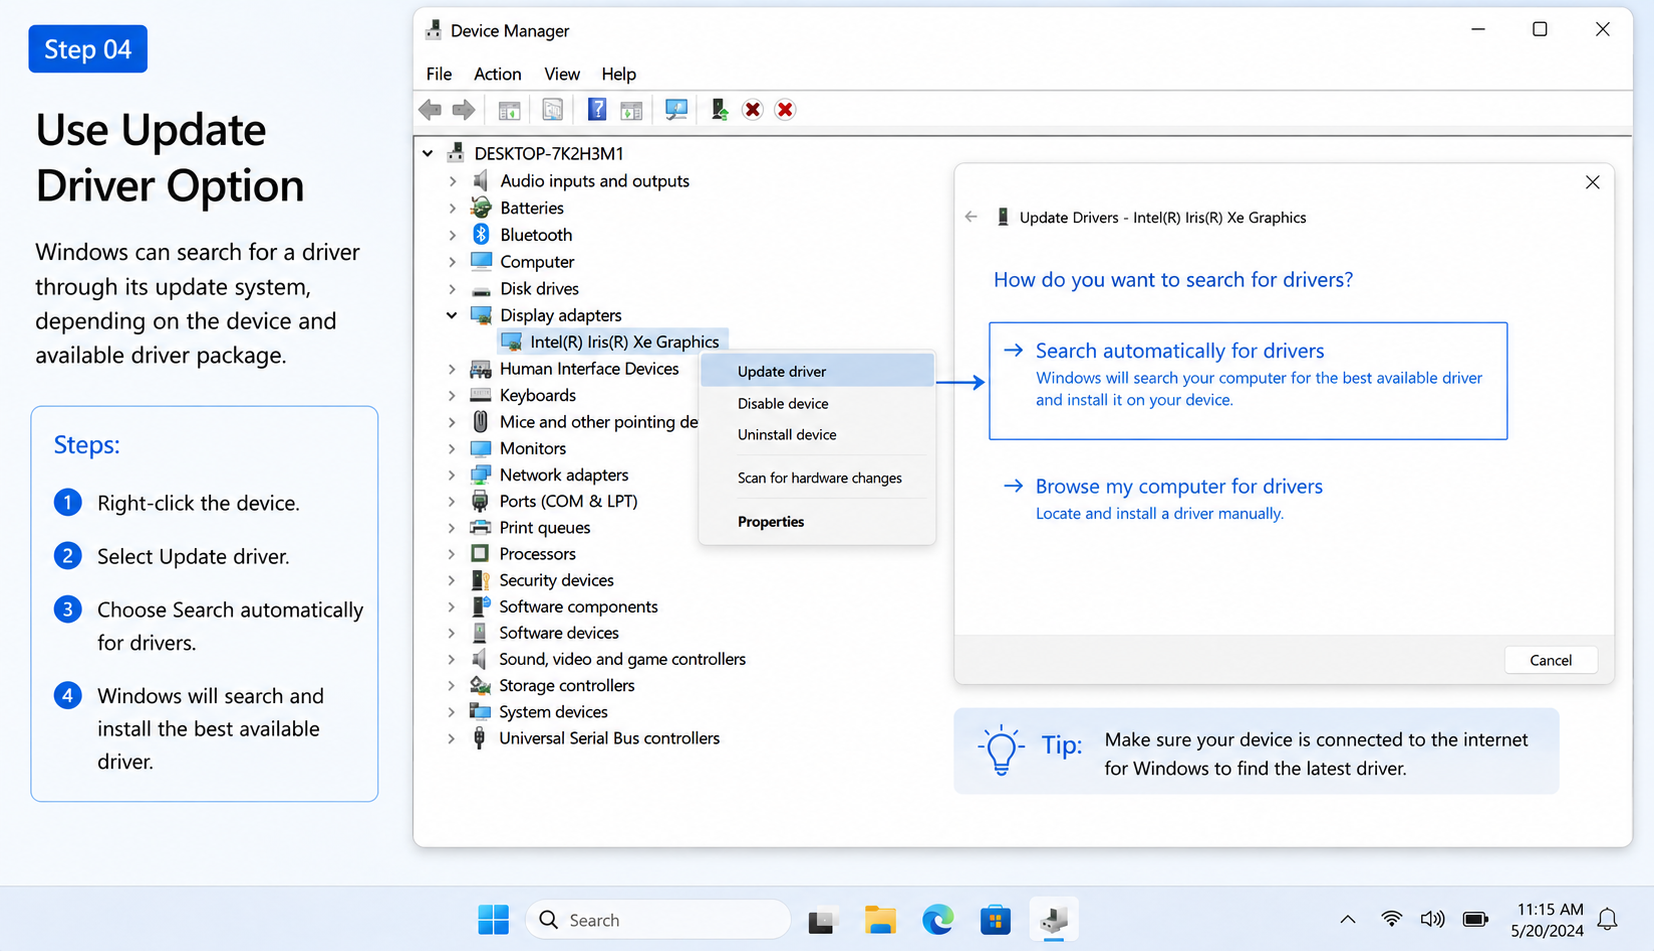Click the Cancel button in Update Drivers dialog
1654x951 pixels.
coord(1551,660)
